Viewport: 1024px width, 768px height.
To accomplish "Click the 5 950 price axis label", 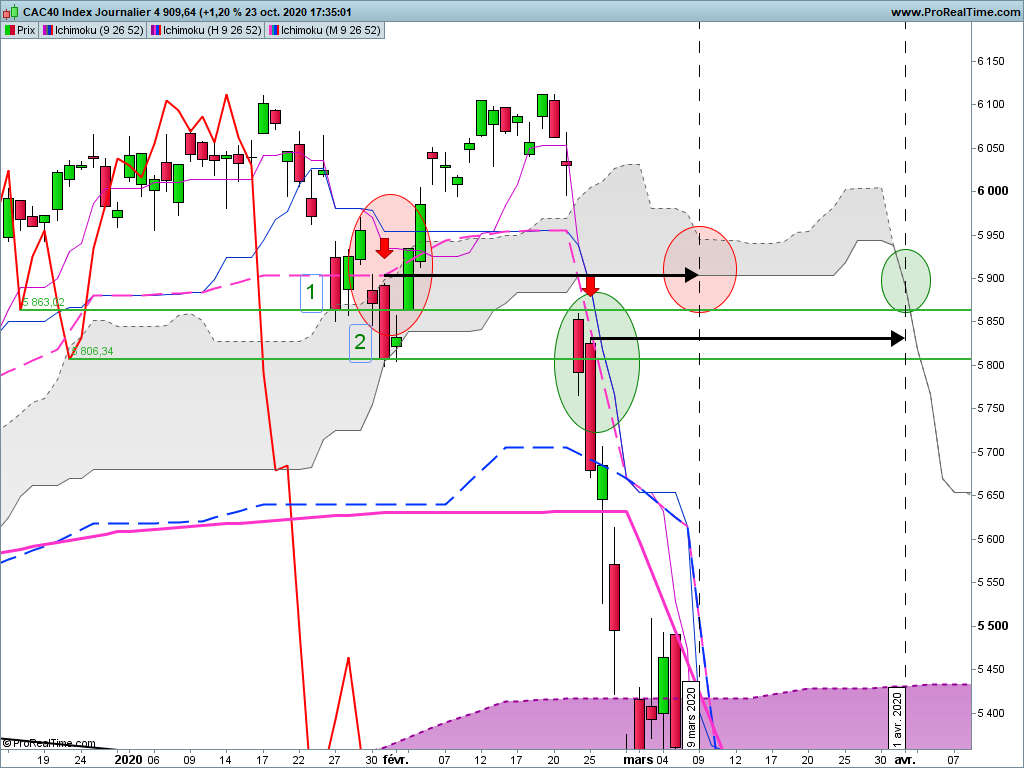I will click(x=991, y=235).
